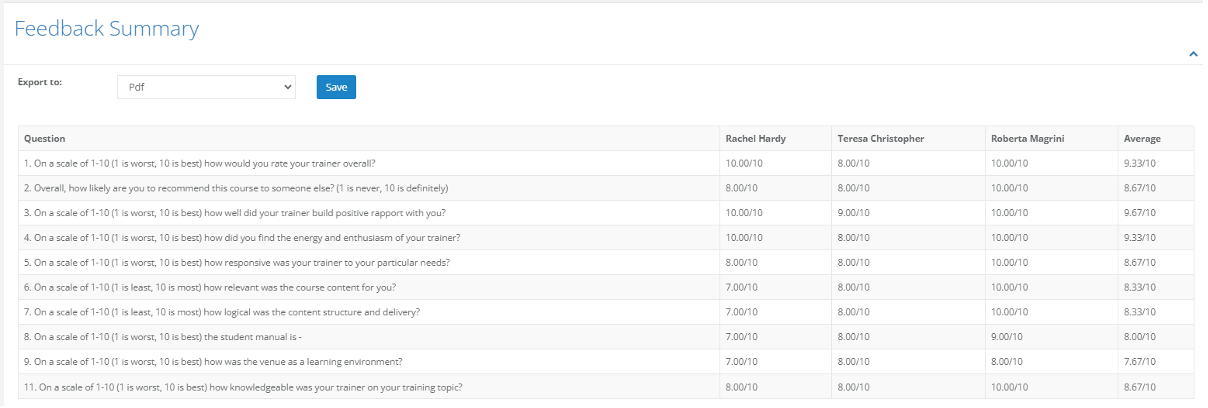Select the Teresa Christopher column header

(880, 138)
